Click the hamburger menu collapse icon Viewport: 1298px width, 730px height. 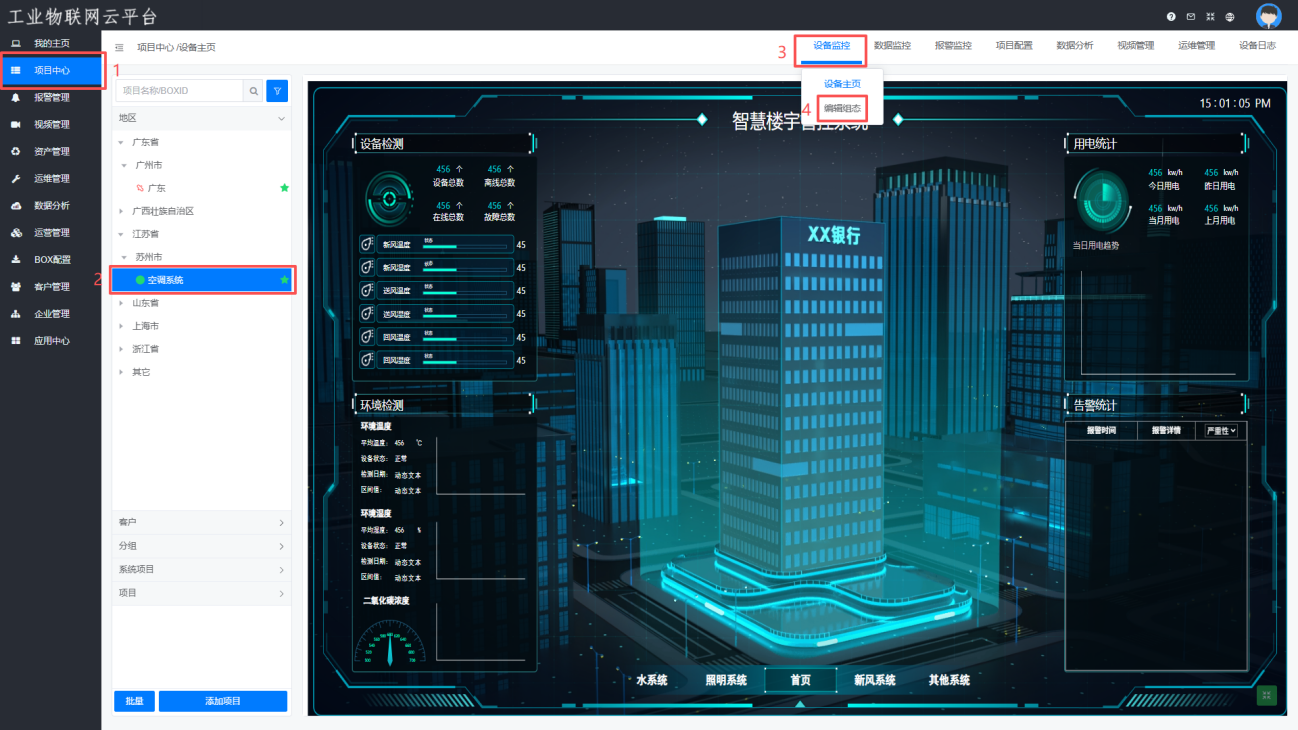coord(120,47)
